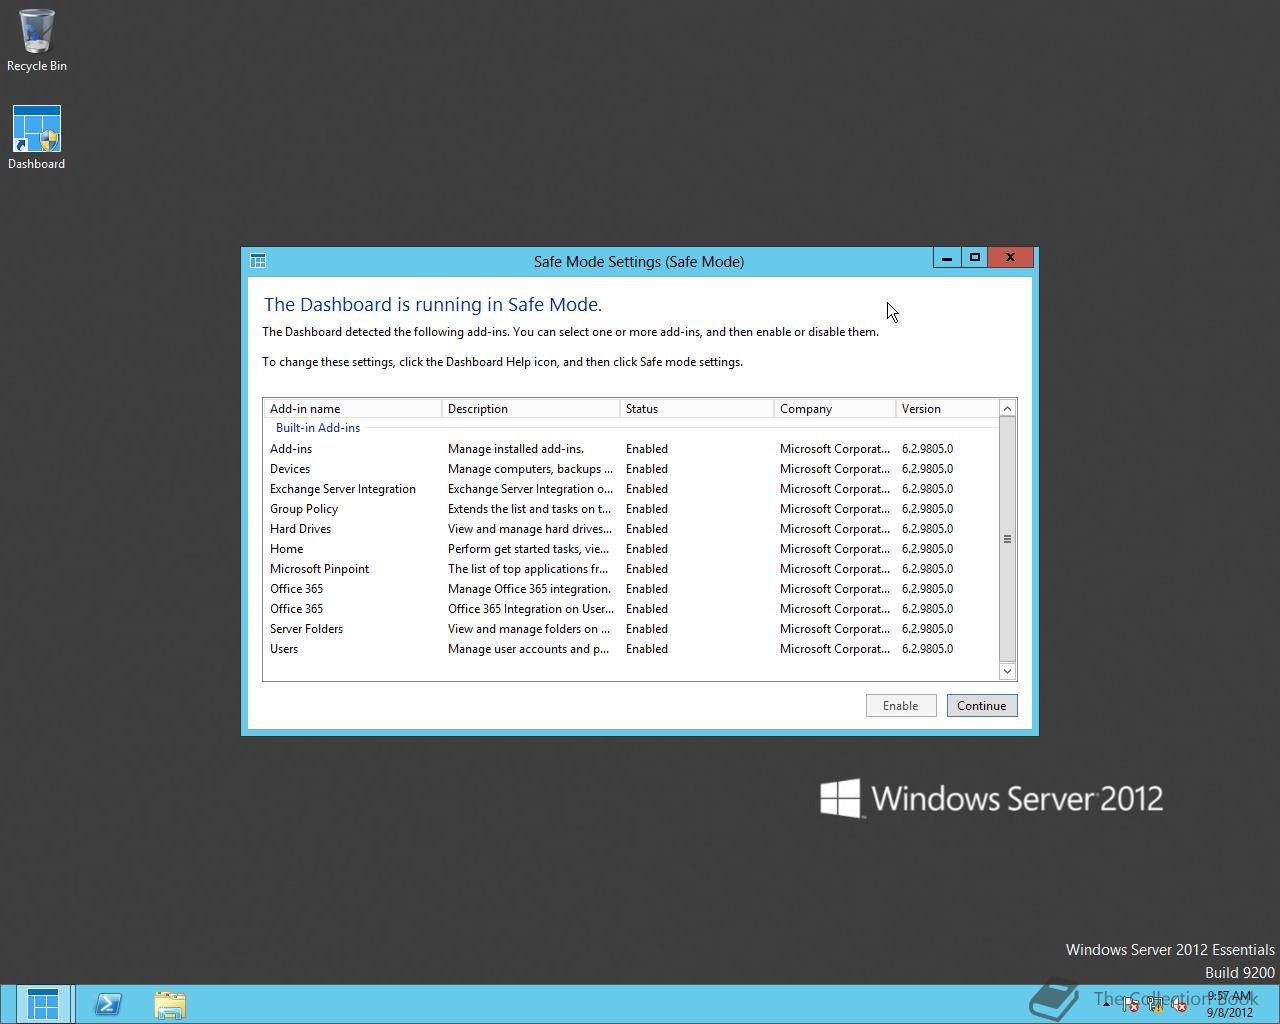Image resolution: width=1280 pixels, height=1024 pixels.
Task: Sort by the Add-in name column header
Action: (x=352, y=408)
